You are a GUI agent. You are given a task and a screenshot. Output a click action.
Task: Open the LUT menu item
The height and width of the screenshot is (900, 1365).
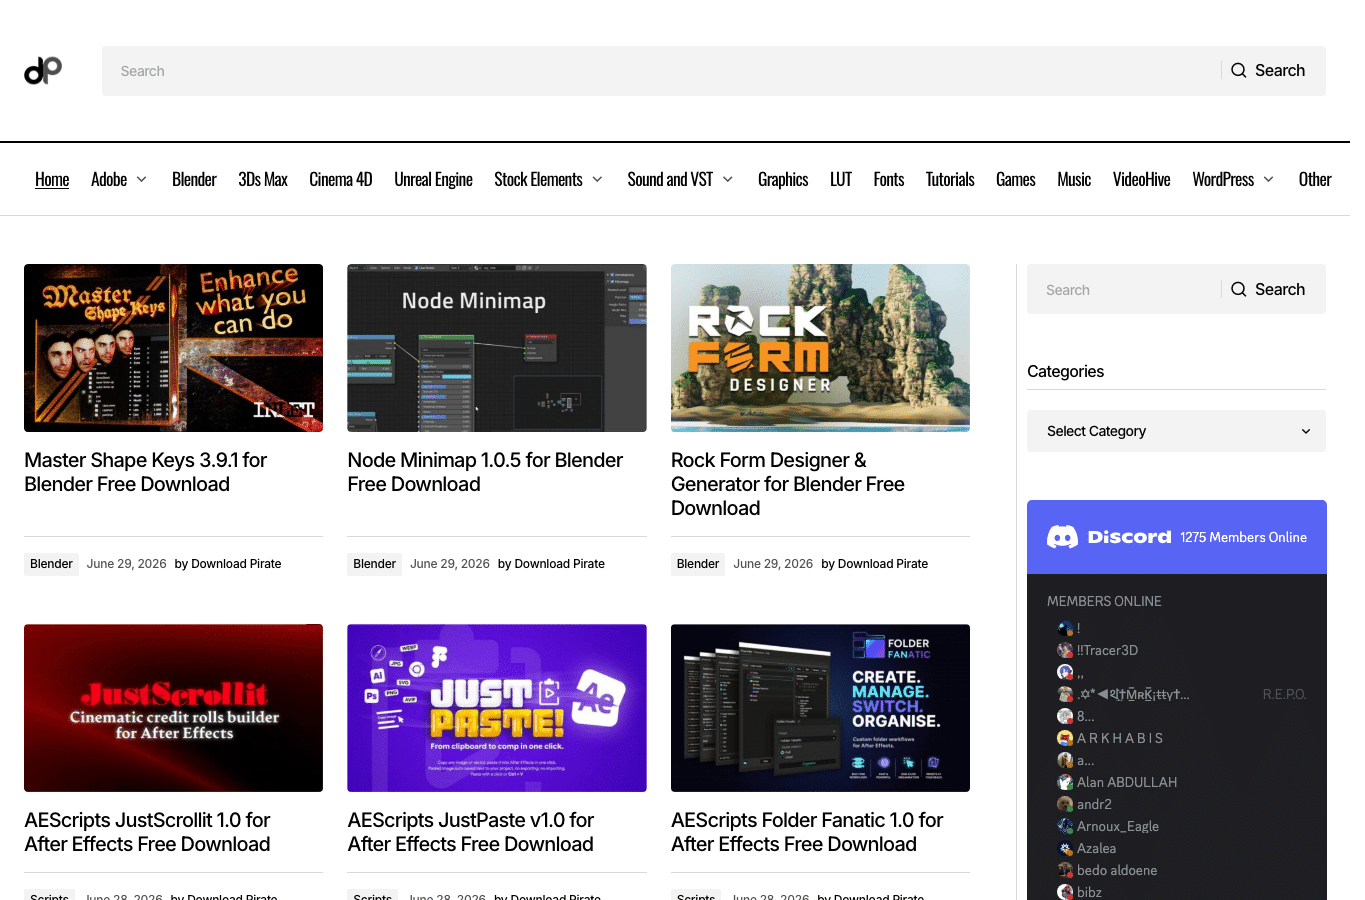[841, 179]
